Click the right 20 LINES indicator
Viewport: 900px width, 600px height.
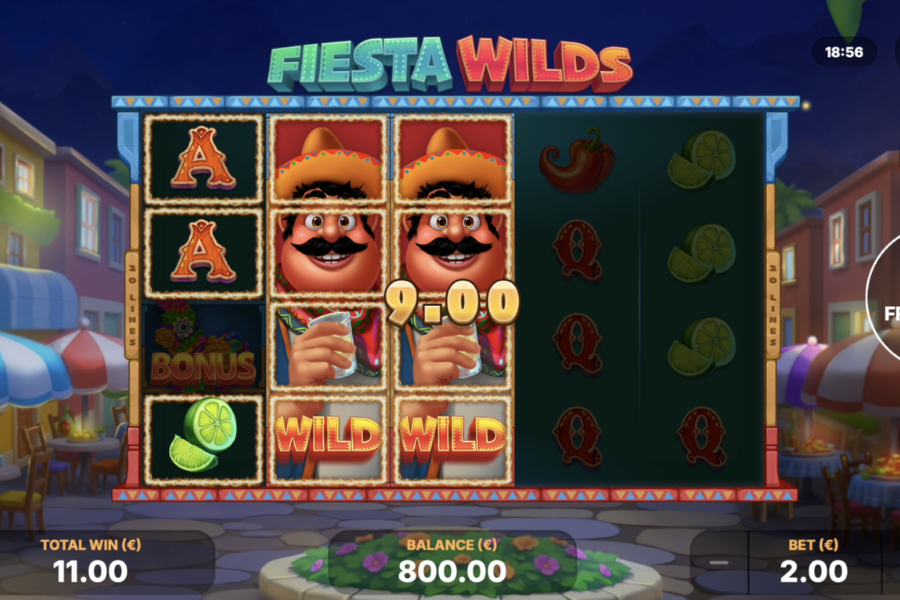pyautogui.click(x=772, y=305)
